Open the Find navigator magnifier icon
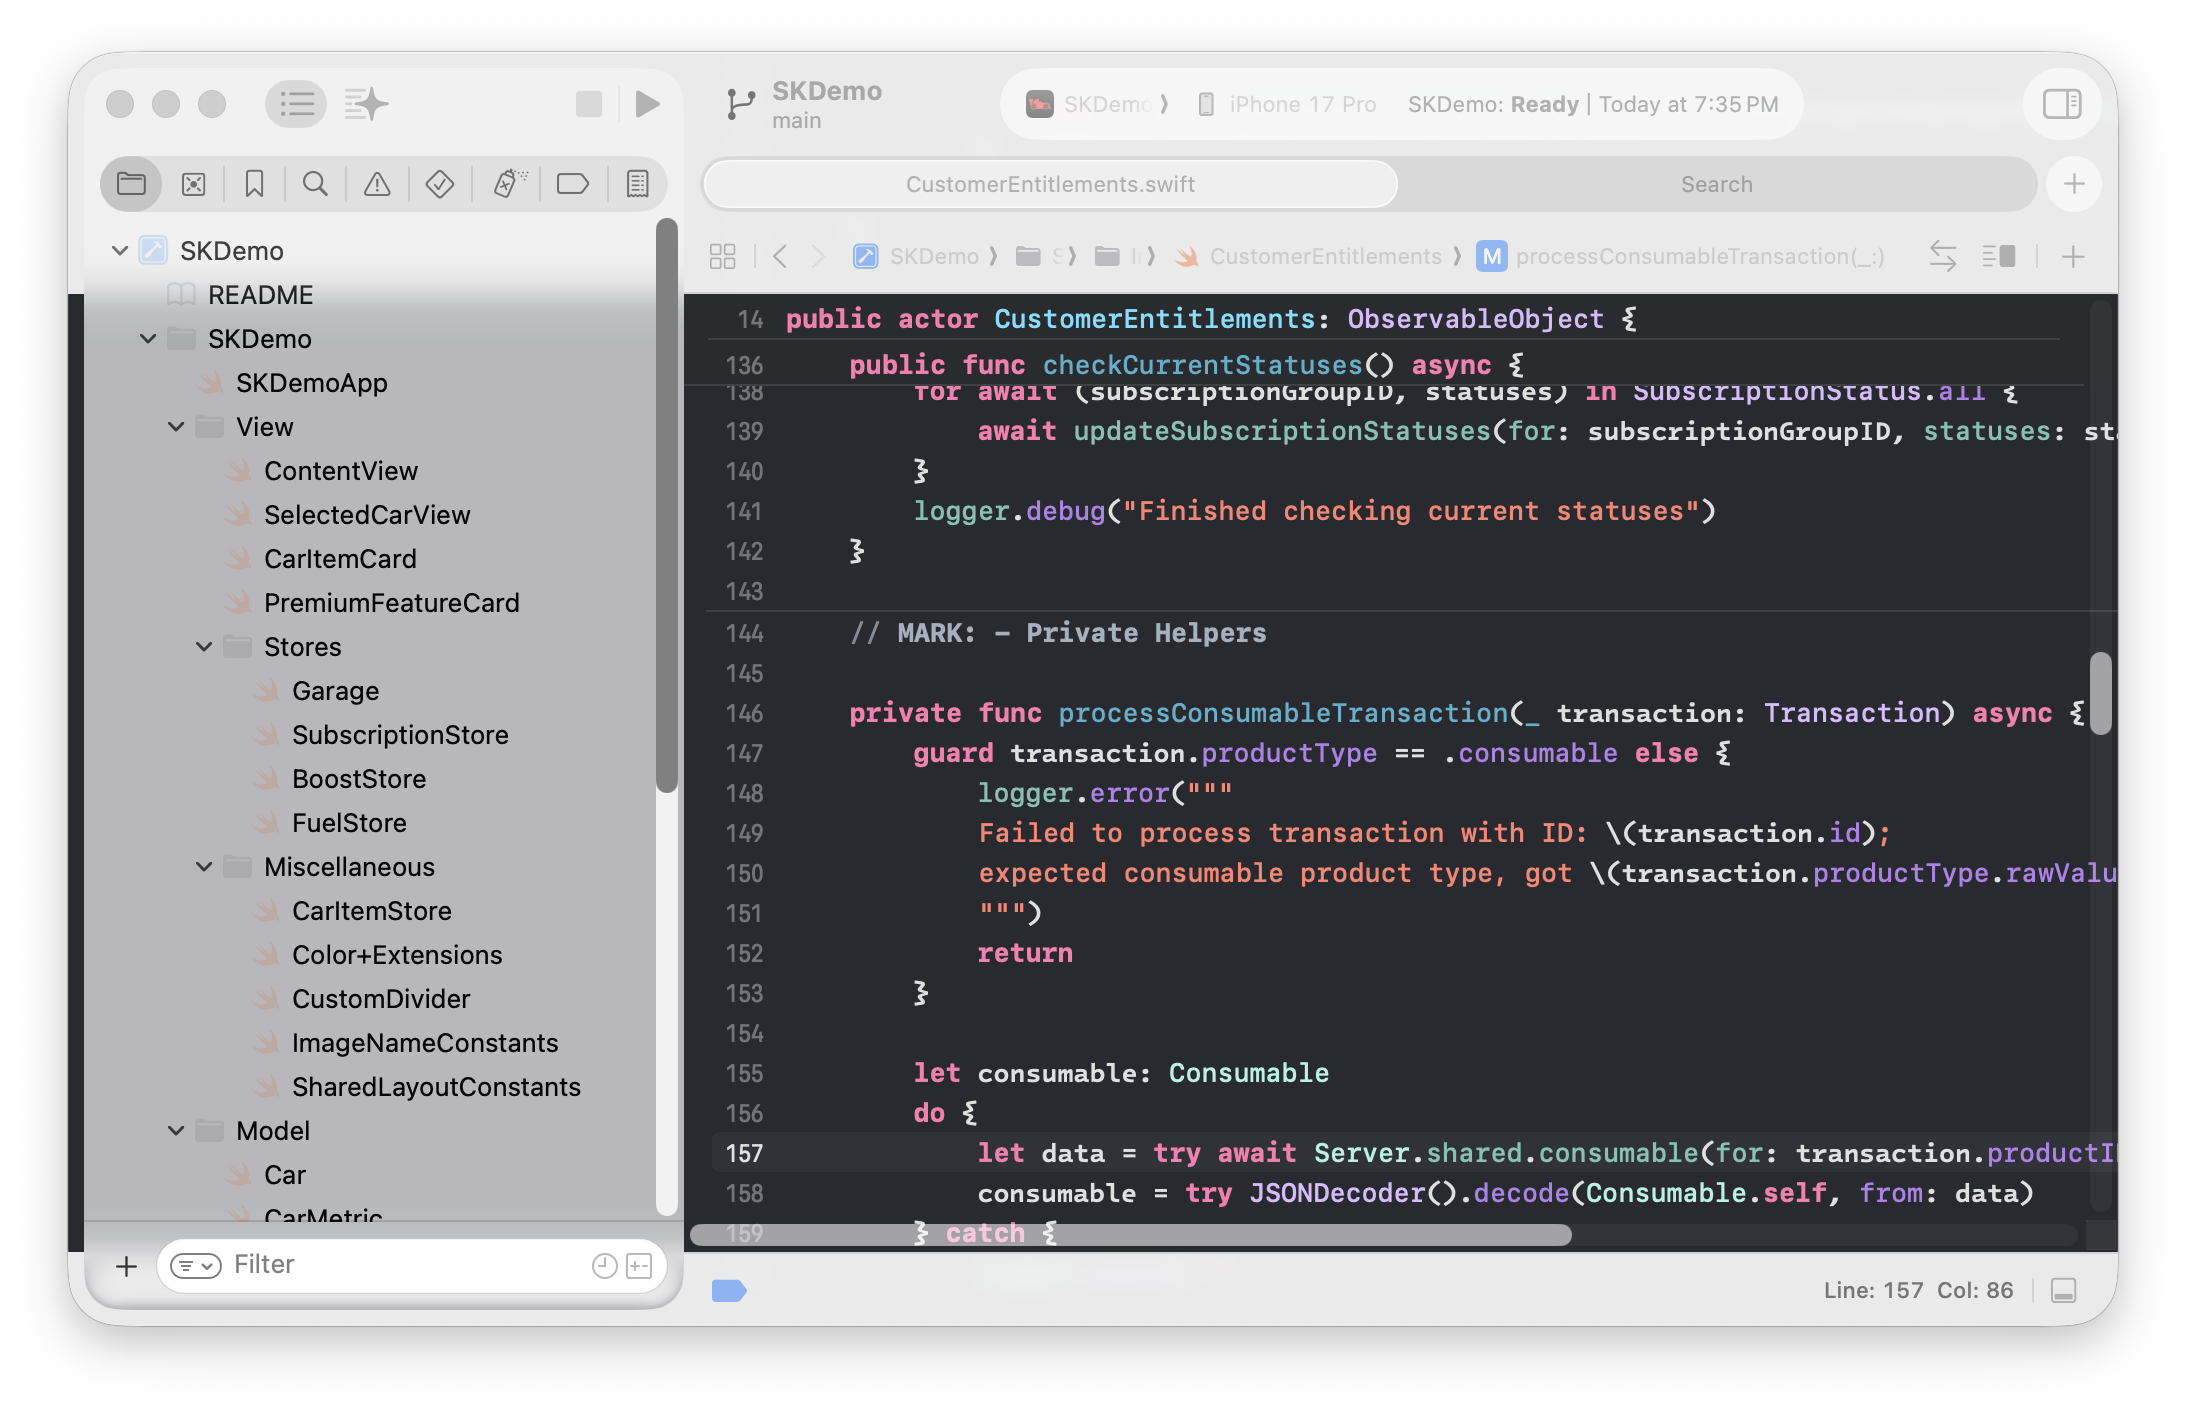The height and width of the screenshot is (1410, 2186). [315, 184]
